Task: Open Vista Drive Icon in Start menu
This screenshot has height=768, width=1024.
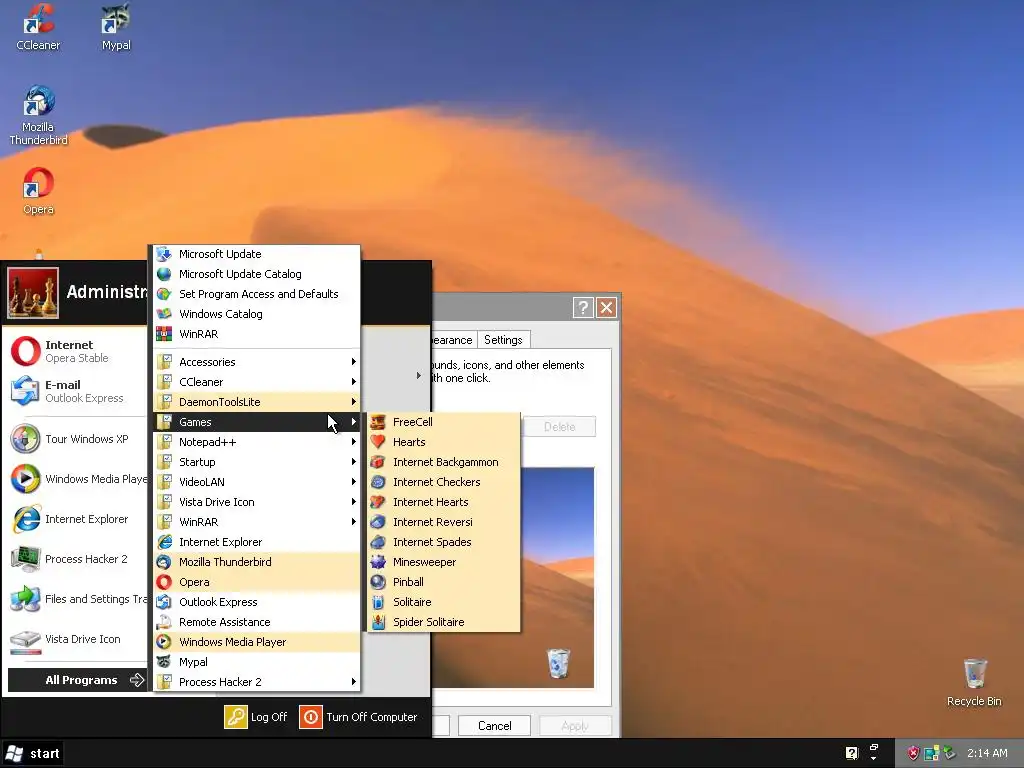Action: (x=77, y=639)
